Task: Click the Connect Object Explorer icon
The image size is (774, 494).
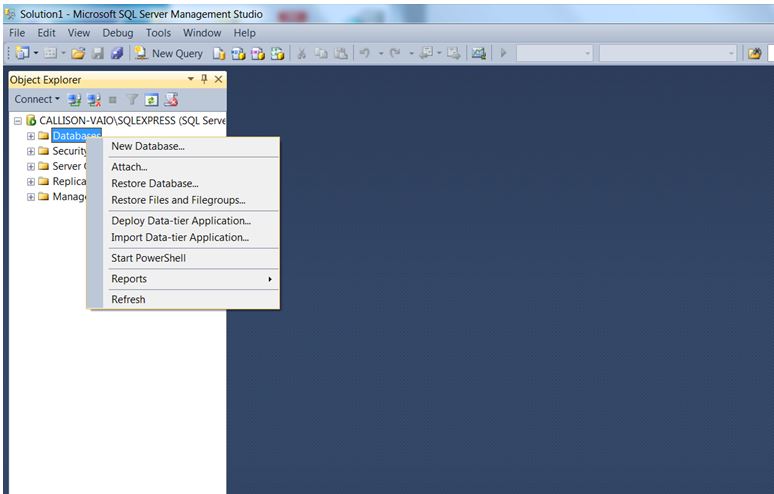Action: tap(75, 100)
